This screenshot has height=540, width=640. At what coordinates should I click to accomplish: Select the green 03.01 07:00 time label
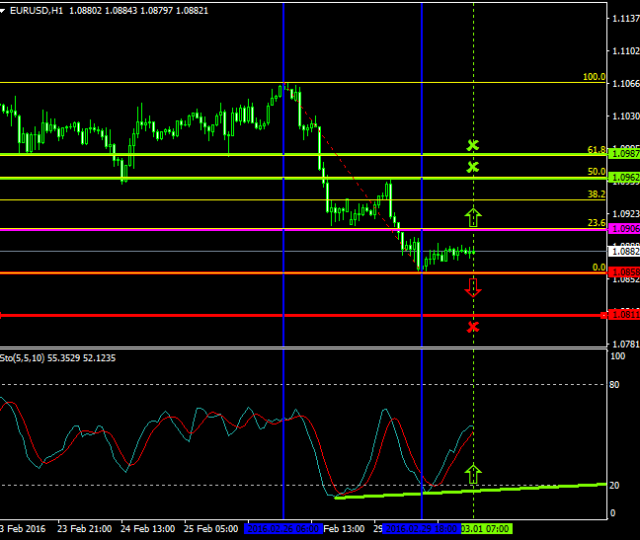coord(486,528)
